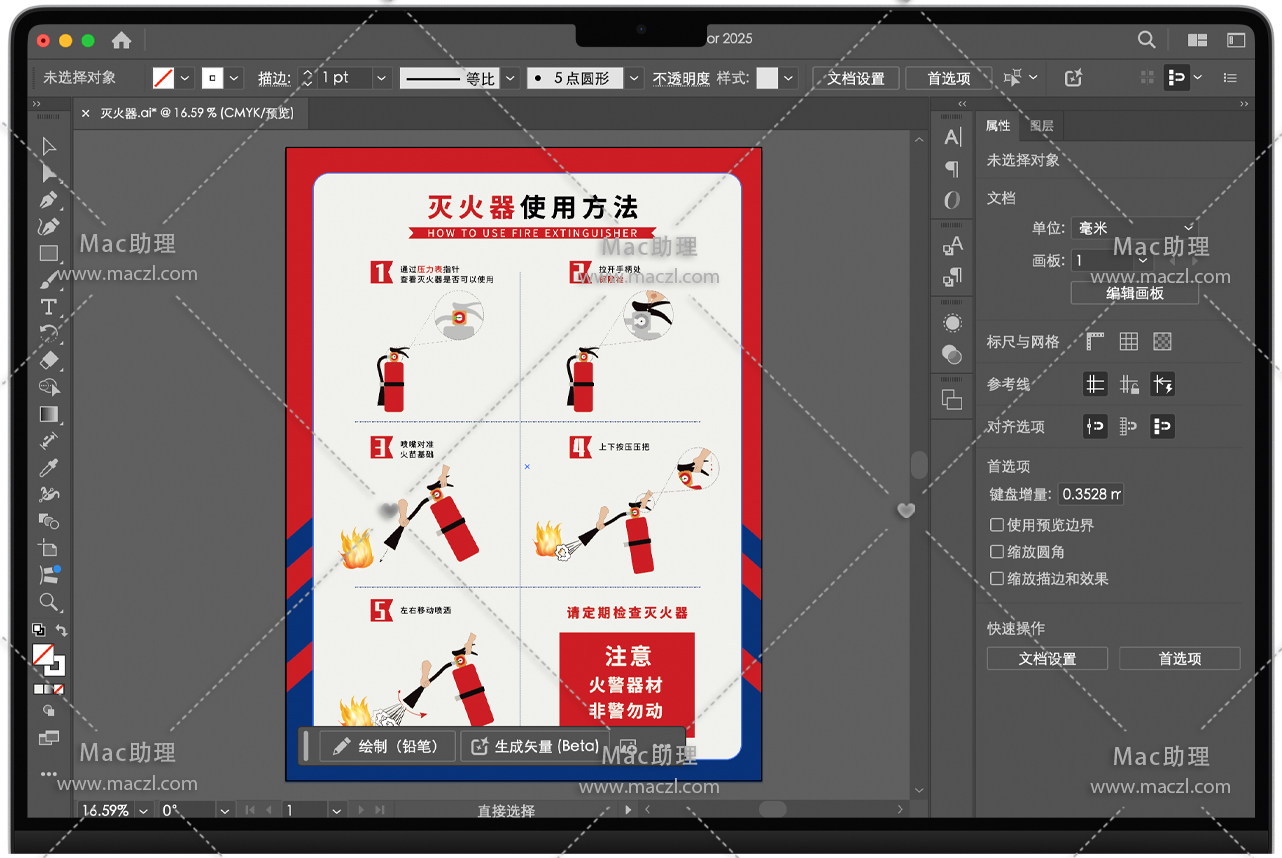Enable 使用预览边界 checkbox
The width and height of the screenshot is (1282, 858).
tap(996, 525)
